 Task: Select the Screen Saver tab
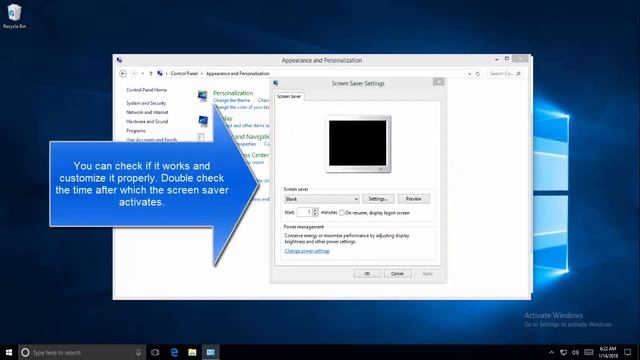pyautogui.click(x=289, y=97)
